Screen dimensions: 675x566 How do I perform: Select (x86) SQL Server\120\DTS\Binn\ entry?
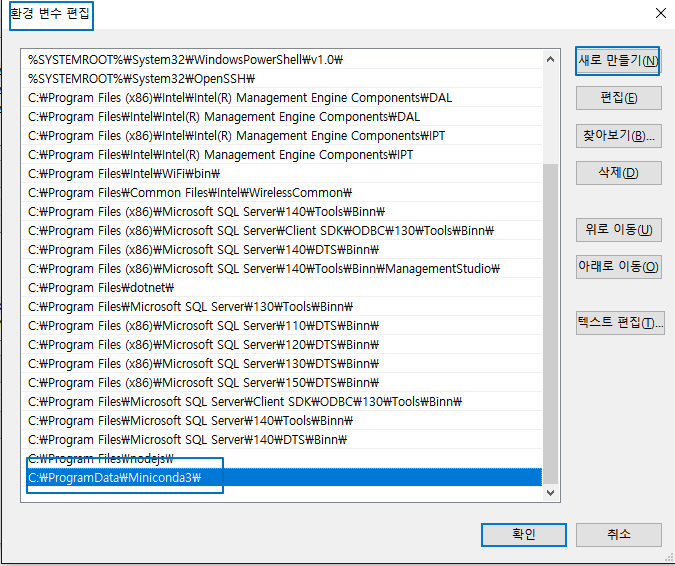282,344
